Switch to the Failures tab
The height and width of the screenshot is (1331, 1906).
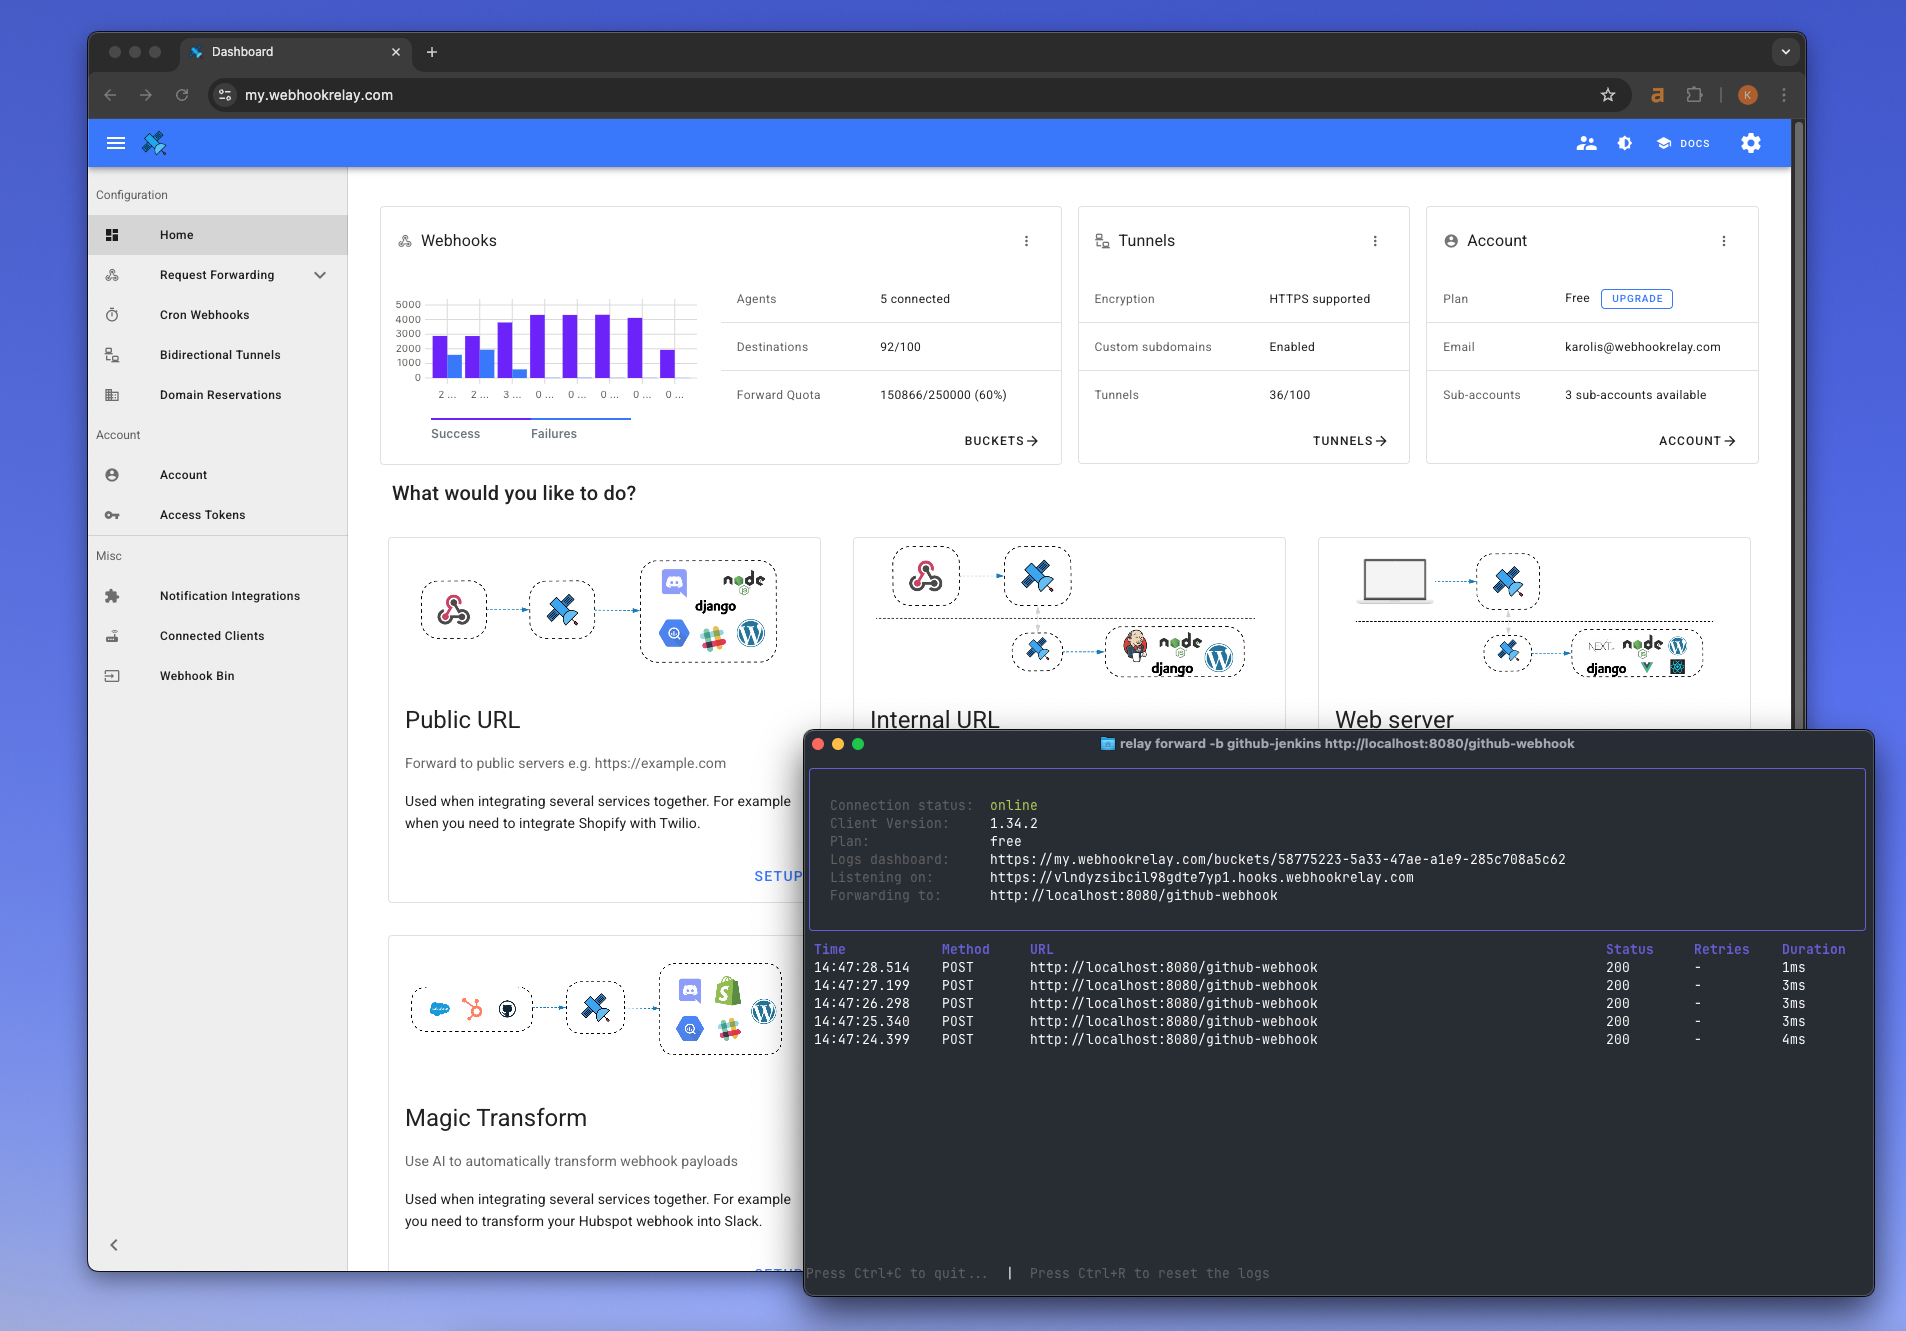(554, 433)
